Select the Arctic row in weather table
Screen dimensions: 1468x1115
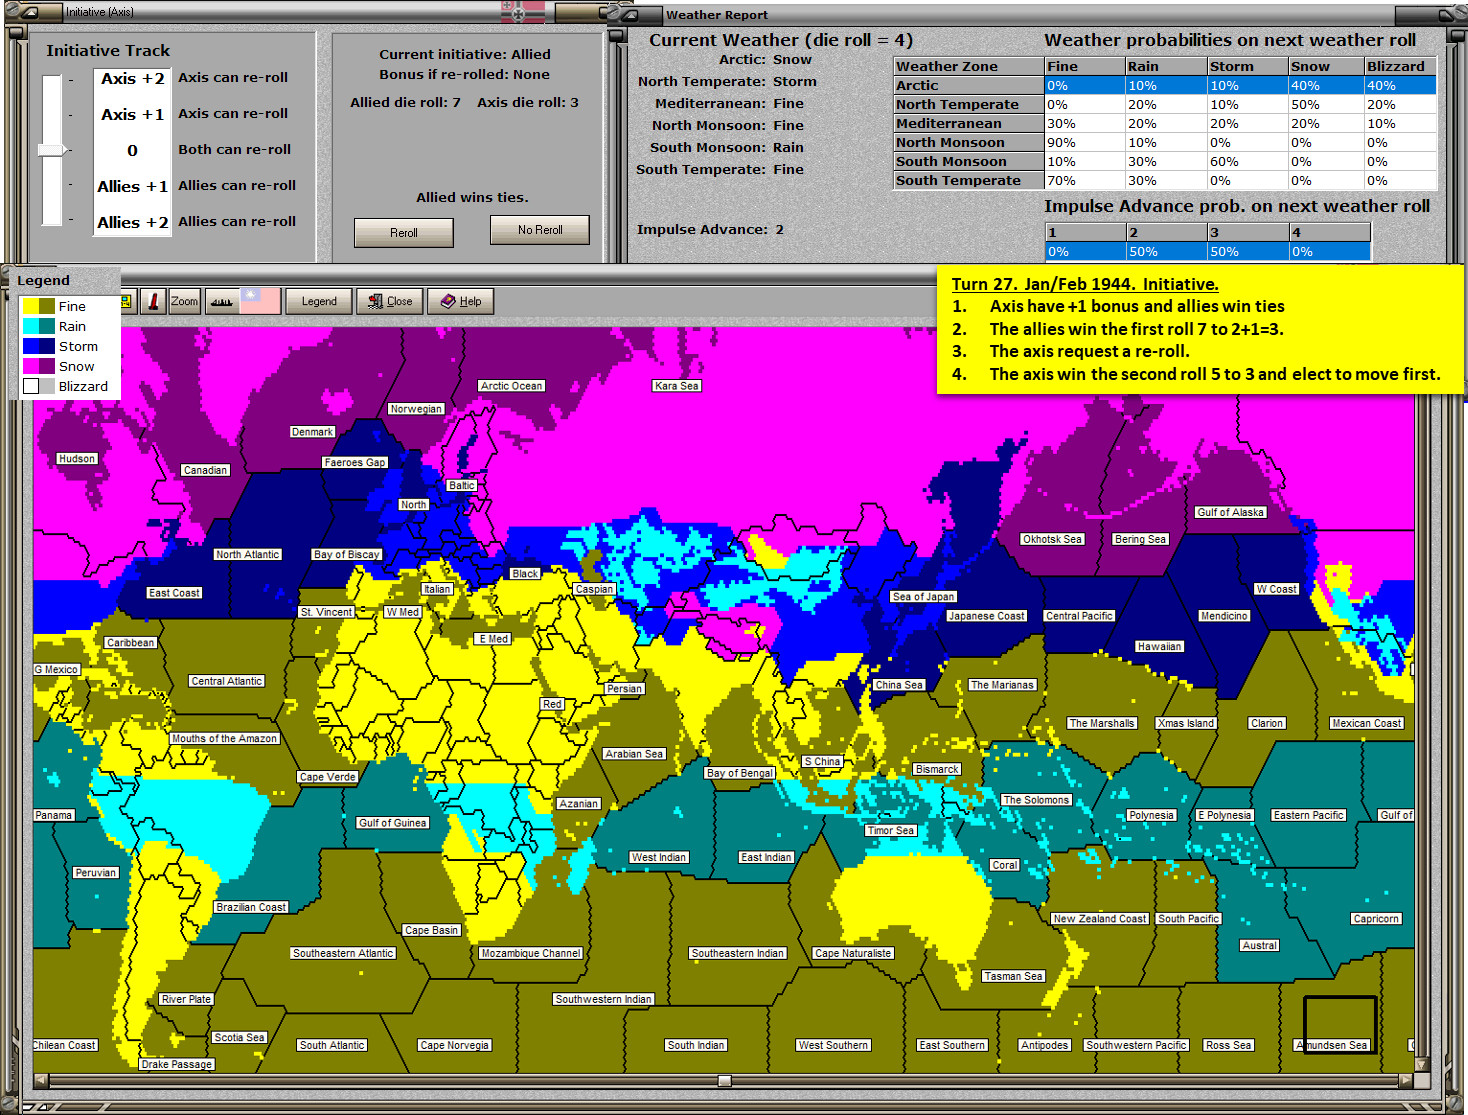(x=1165, y=85)
